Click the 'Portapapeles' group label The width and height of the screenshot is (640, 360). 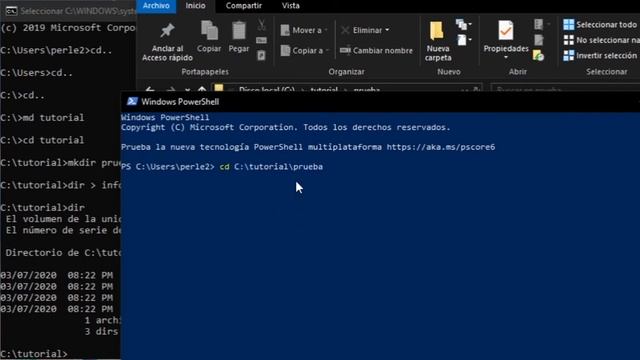205,72
